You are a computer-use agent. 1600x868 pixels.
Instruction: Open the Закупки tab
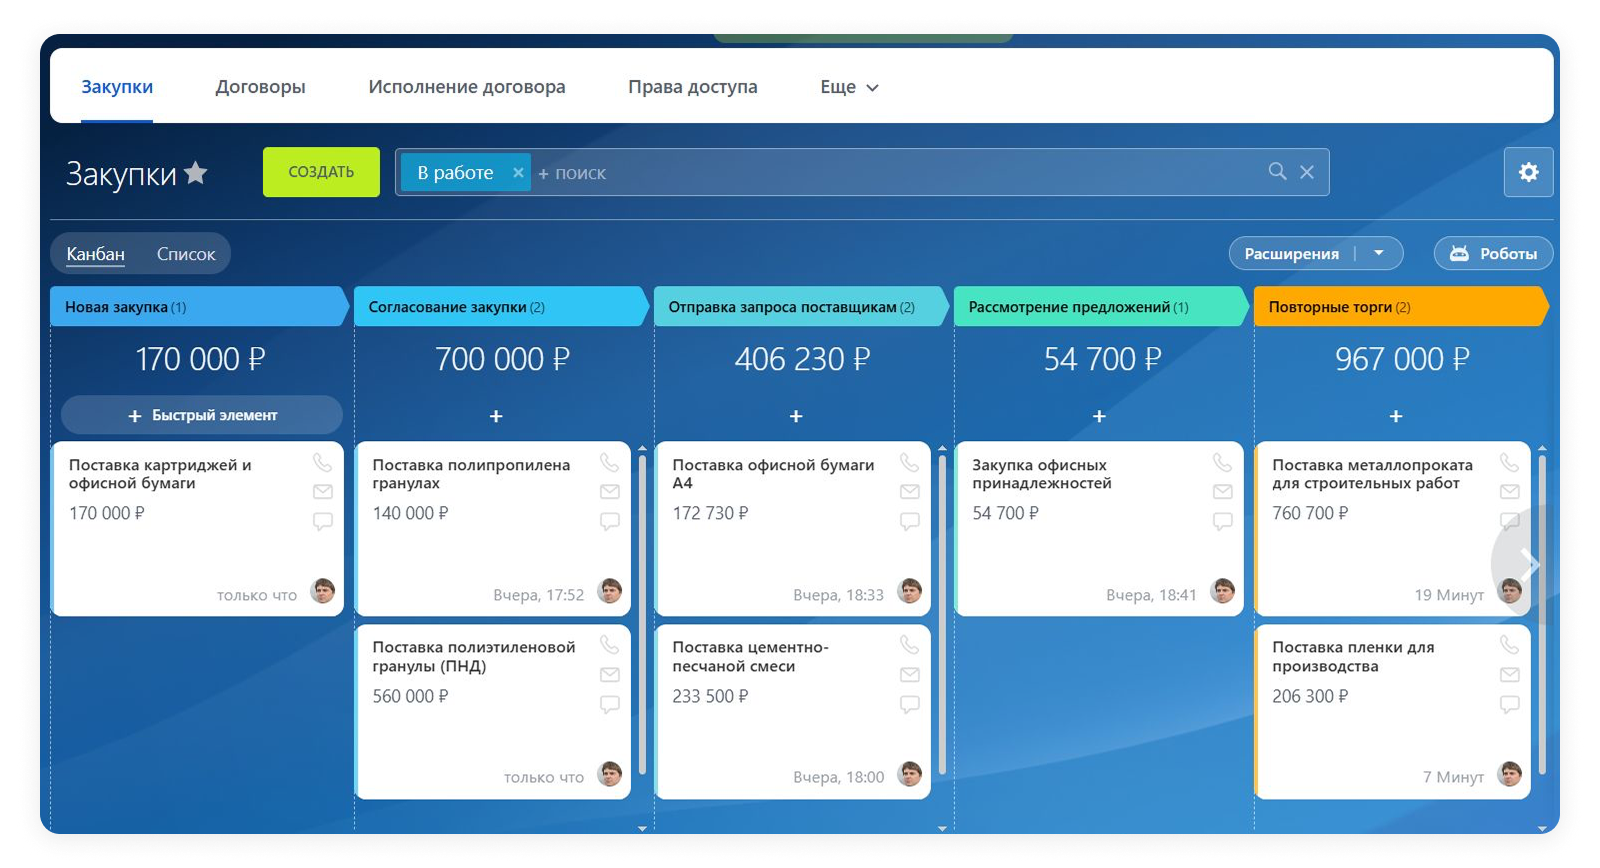[117, 87]
